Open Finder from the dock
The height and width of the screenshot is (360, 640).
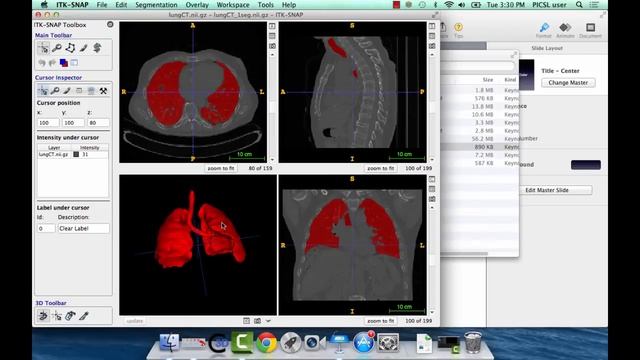tap(169, 342)
